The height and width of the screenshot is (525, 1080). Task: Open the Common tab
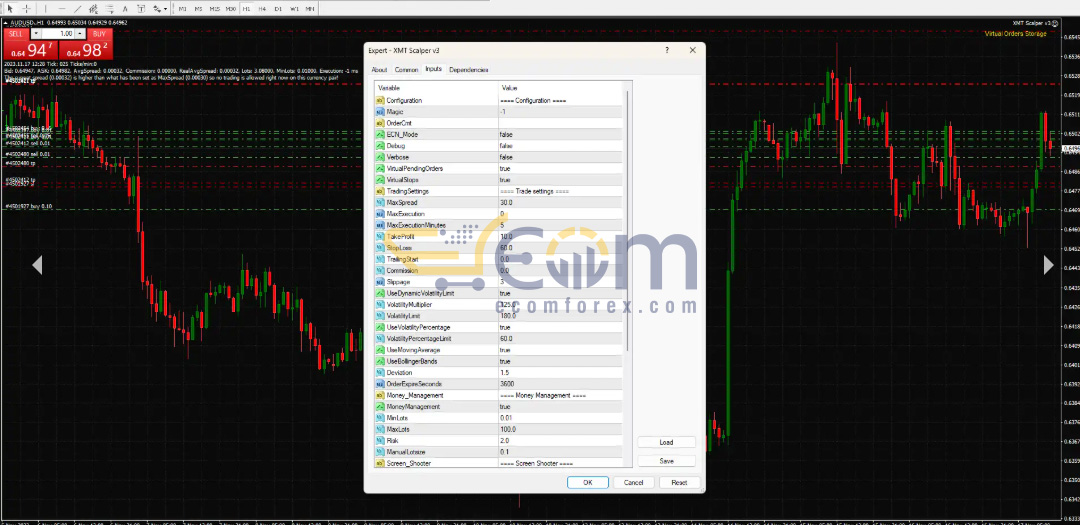pos(406,70)
